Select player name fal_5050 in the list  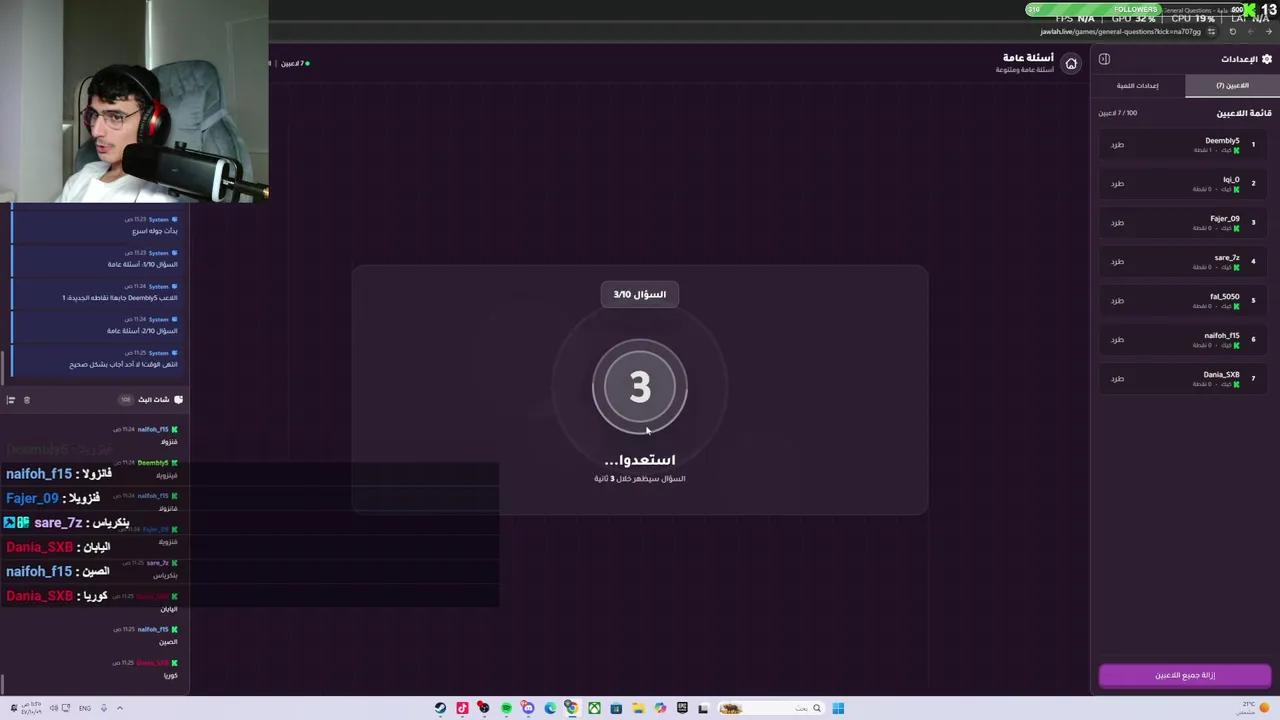[x=1224, y=297]
